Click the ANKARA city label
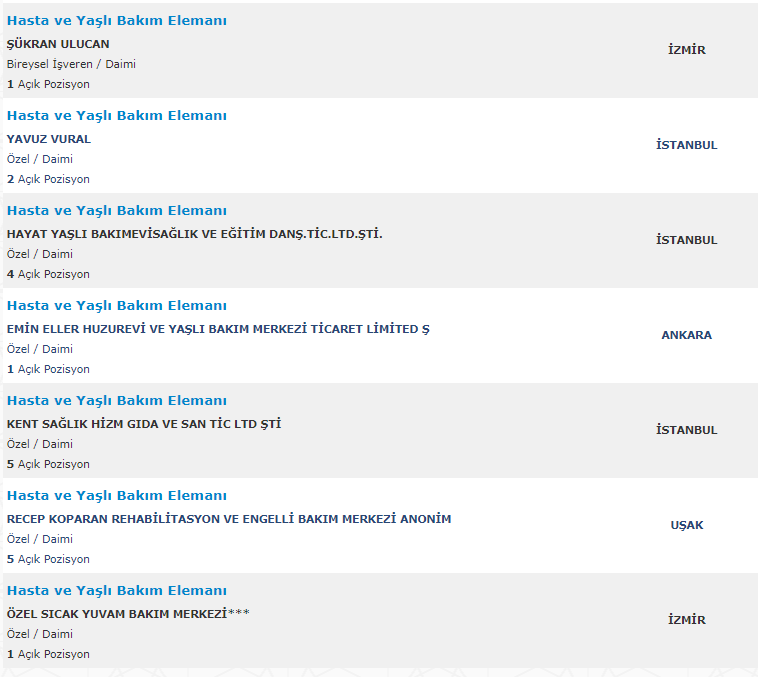Image resolution: width=758 pixels, height=677 pixels. [687, 335]
